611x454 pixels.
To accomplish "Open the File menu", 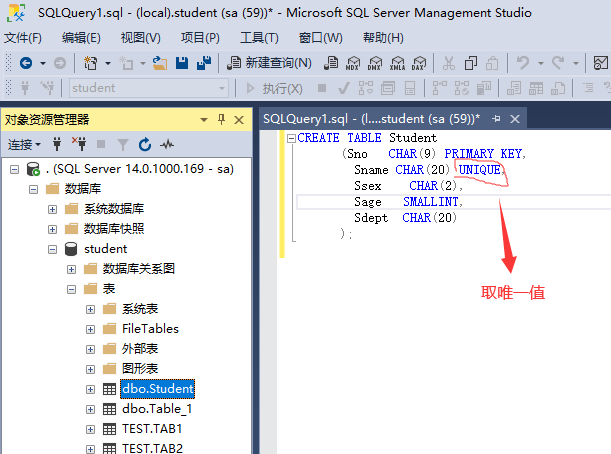I will (23, 38).
